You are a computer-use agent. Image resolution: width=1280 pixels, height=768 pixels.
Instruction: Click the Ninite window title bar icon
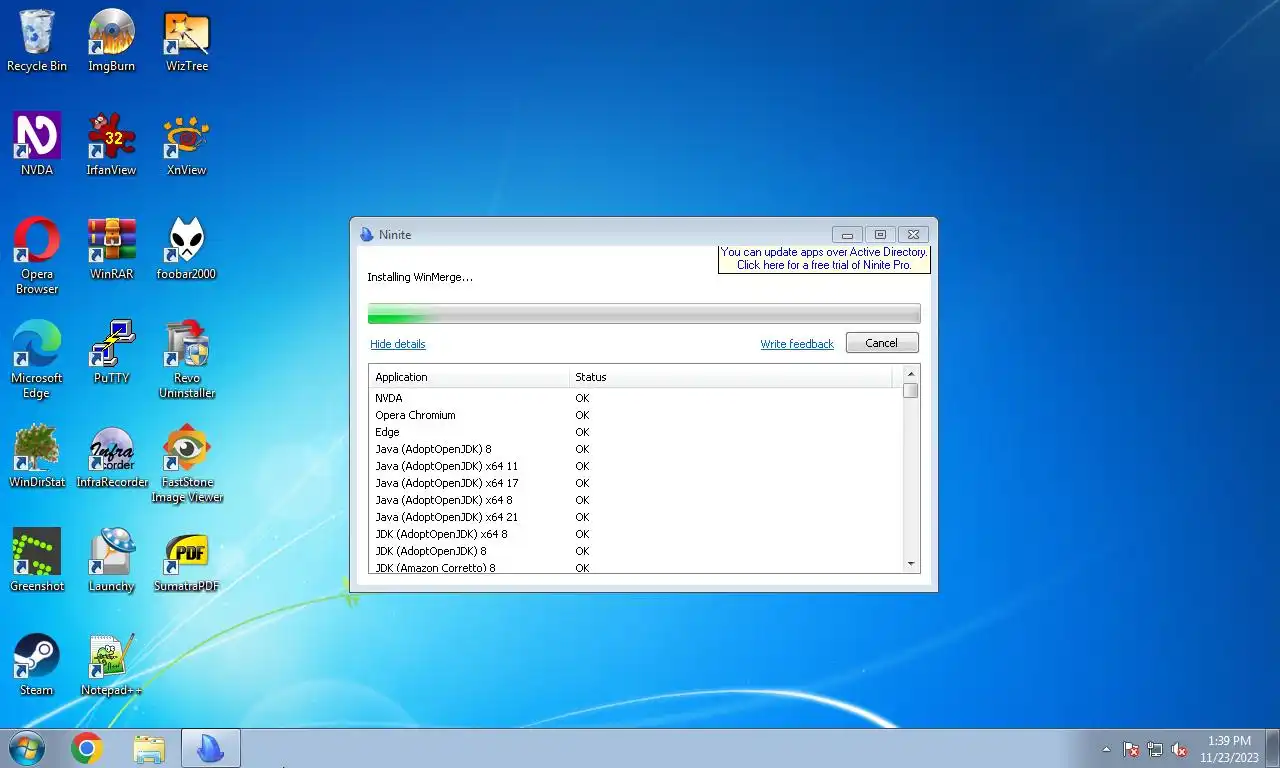pos(367,234)
